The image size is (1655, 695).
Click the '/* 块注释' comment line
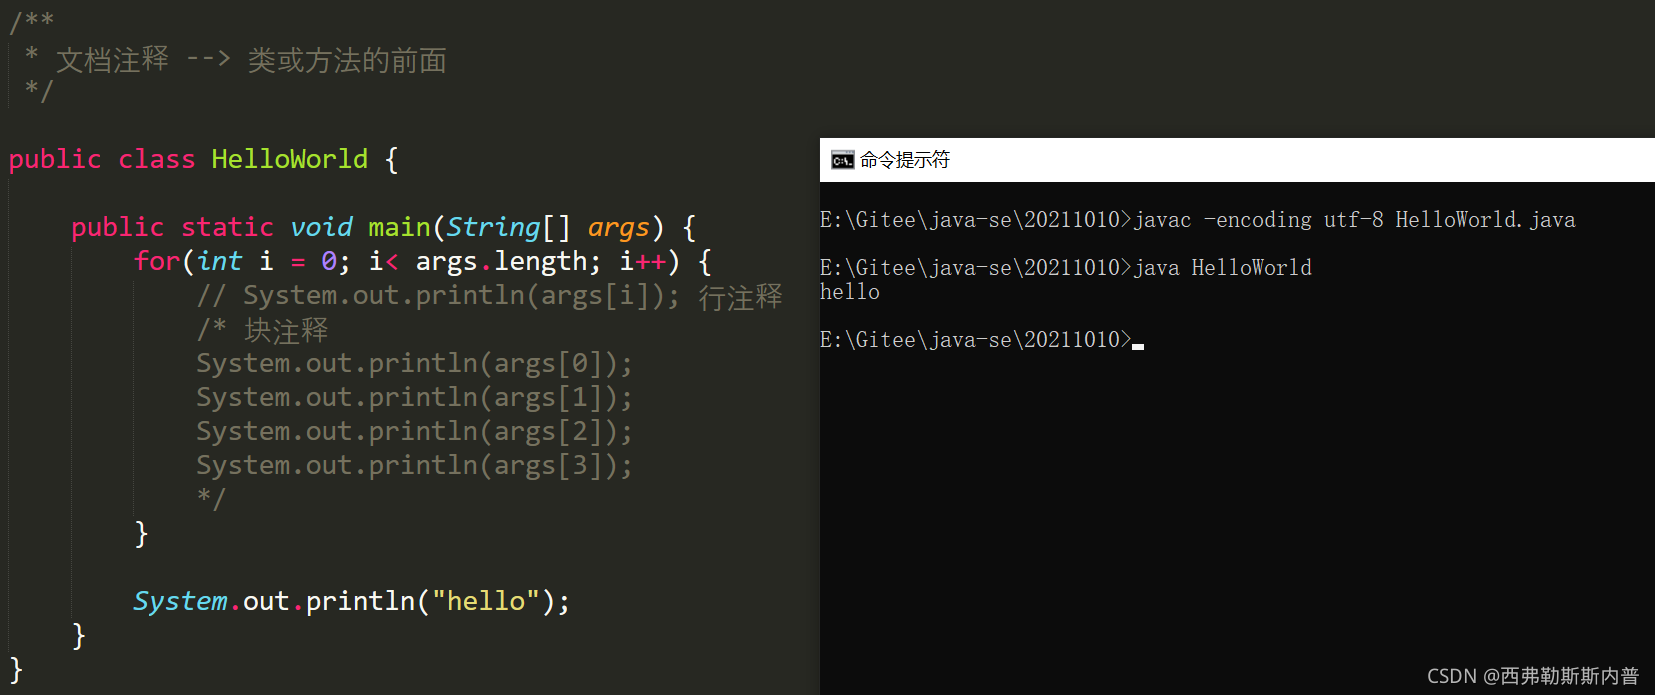[262, 330]
